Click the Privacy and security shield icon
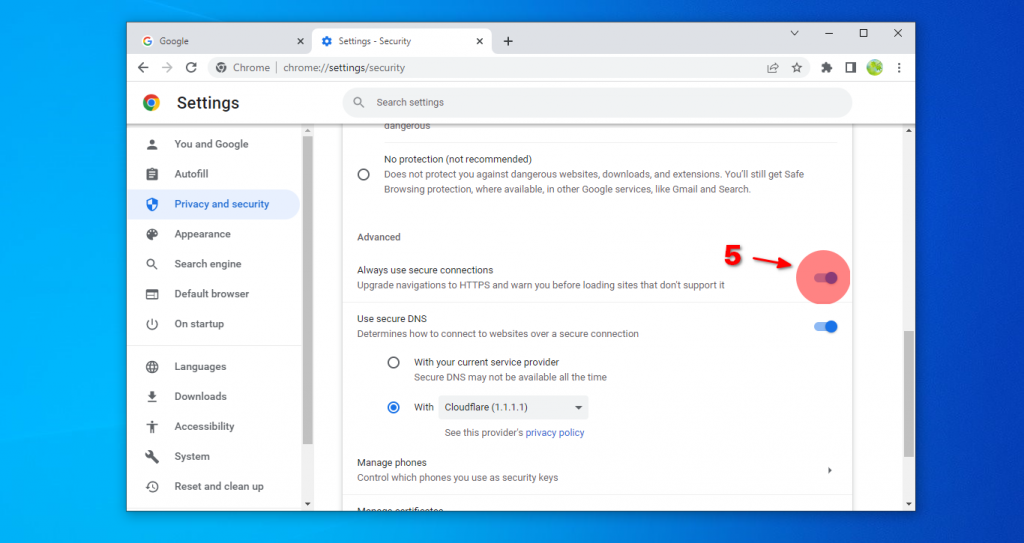Image resolution: width=1024 pixels, height=543 pixels. 152,205
